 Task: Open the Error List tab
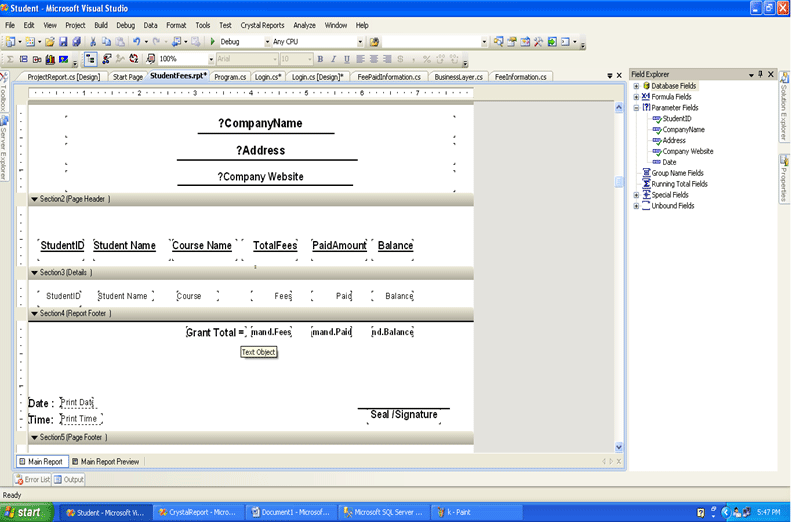click(x=33, y=480)
